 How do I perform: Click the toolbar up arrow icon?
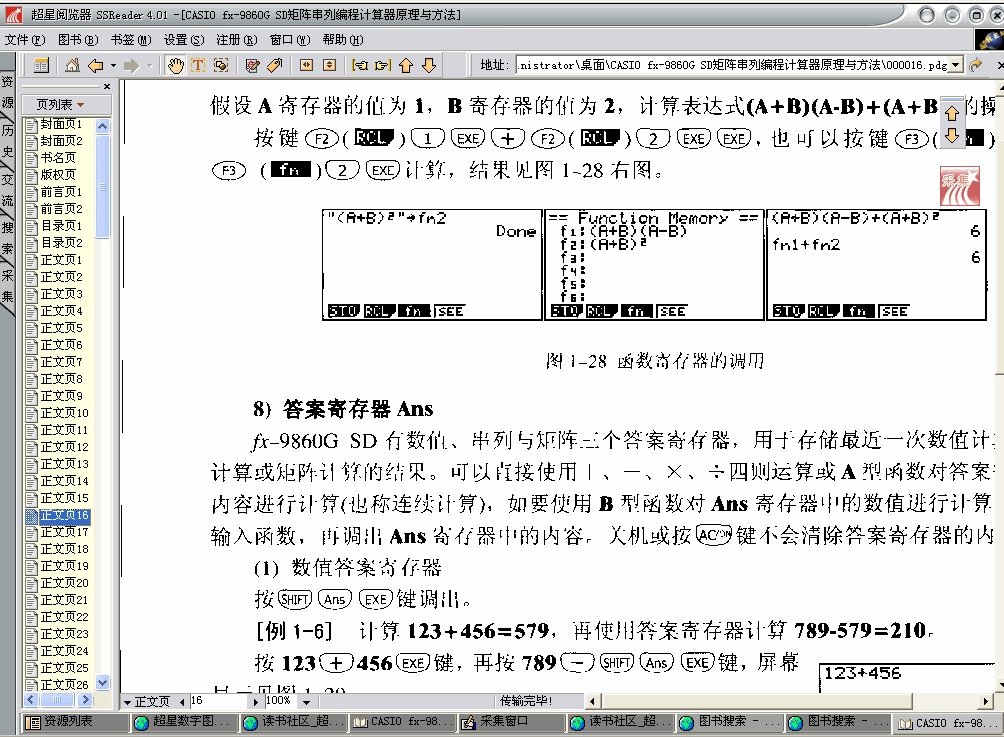point(406,65)
